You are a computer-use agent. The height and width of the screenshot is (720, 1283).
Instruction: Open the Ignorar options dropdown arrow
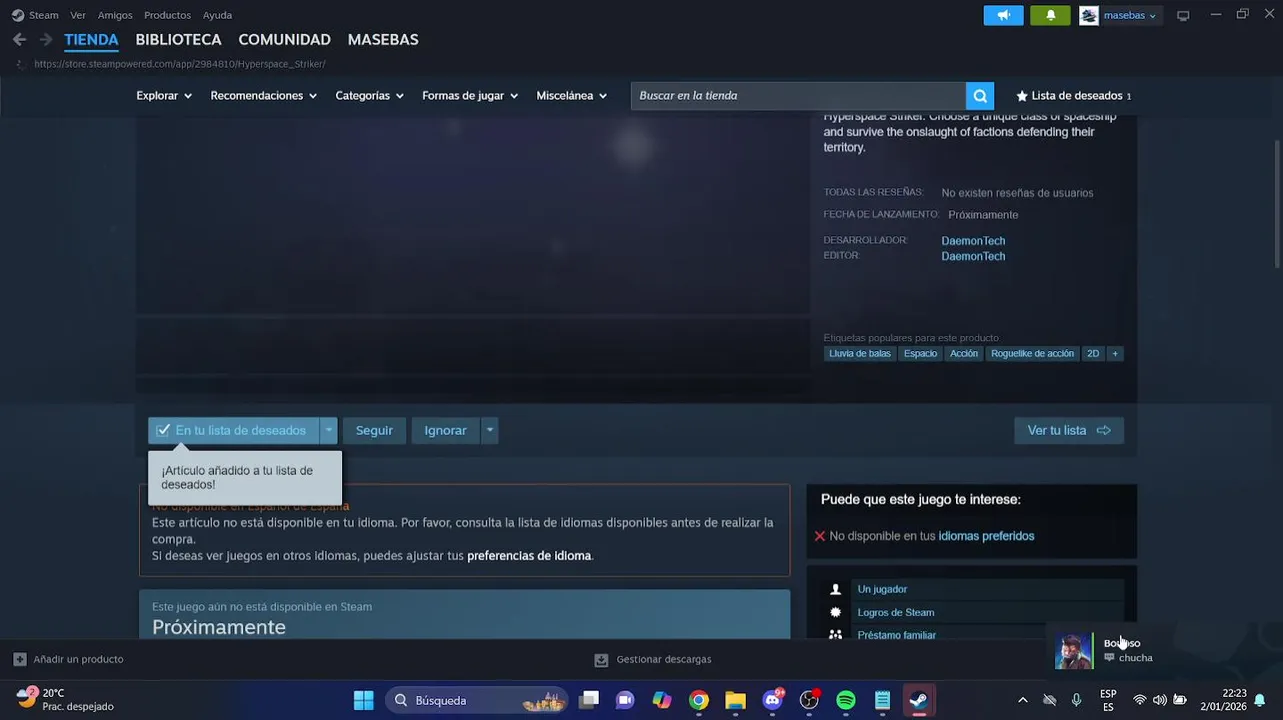(489, 430)
